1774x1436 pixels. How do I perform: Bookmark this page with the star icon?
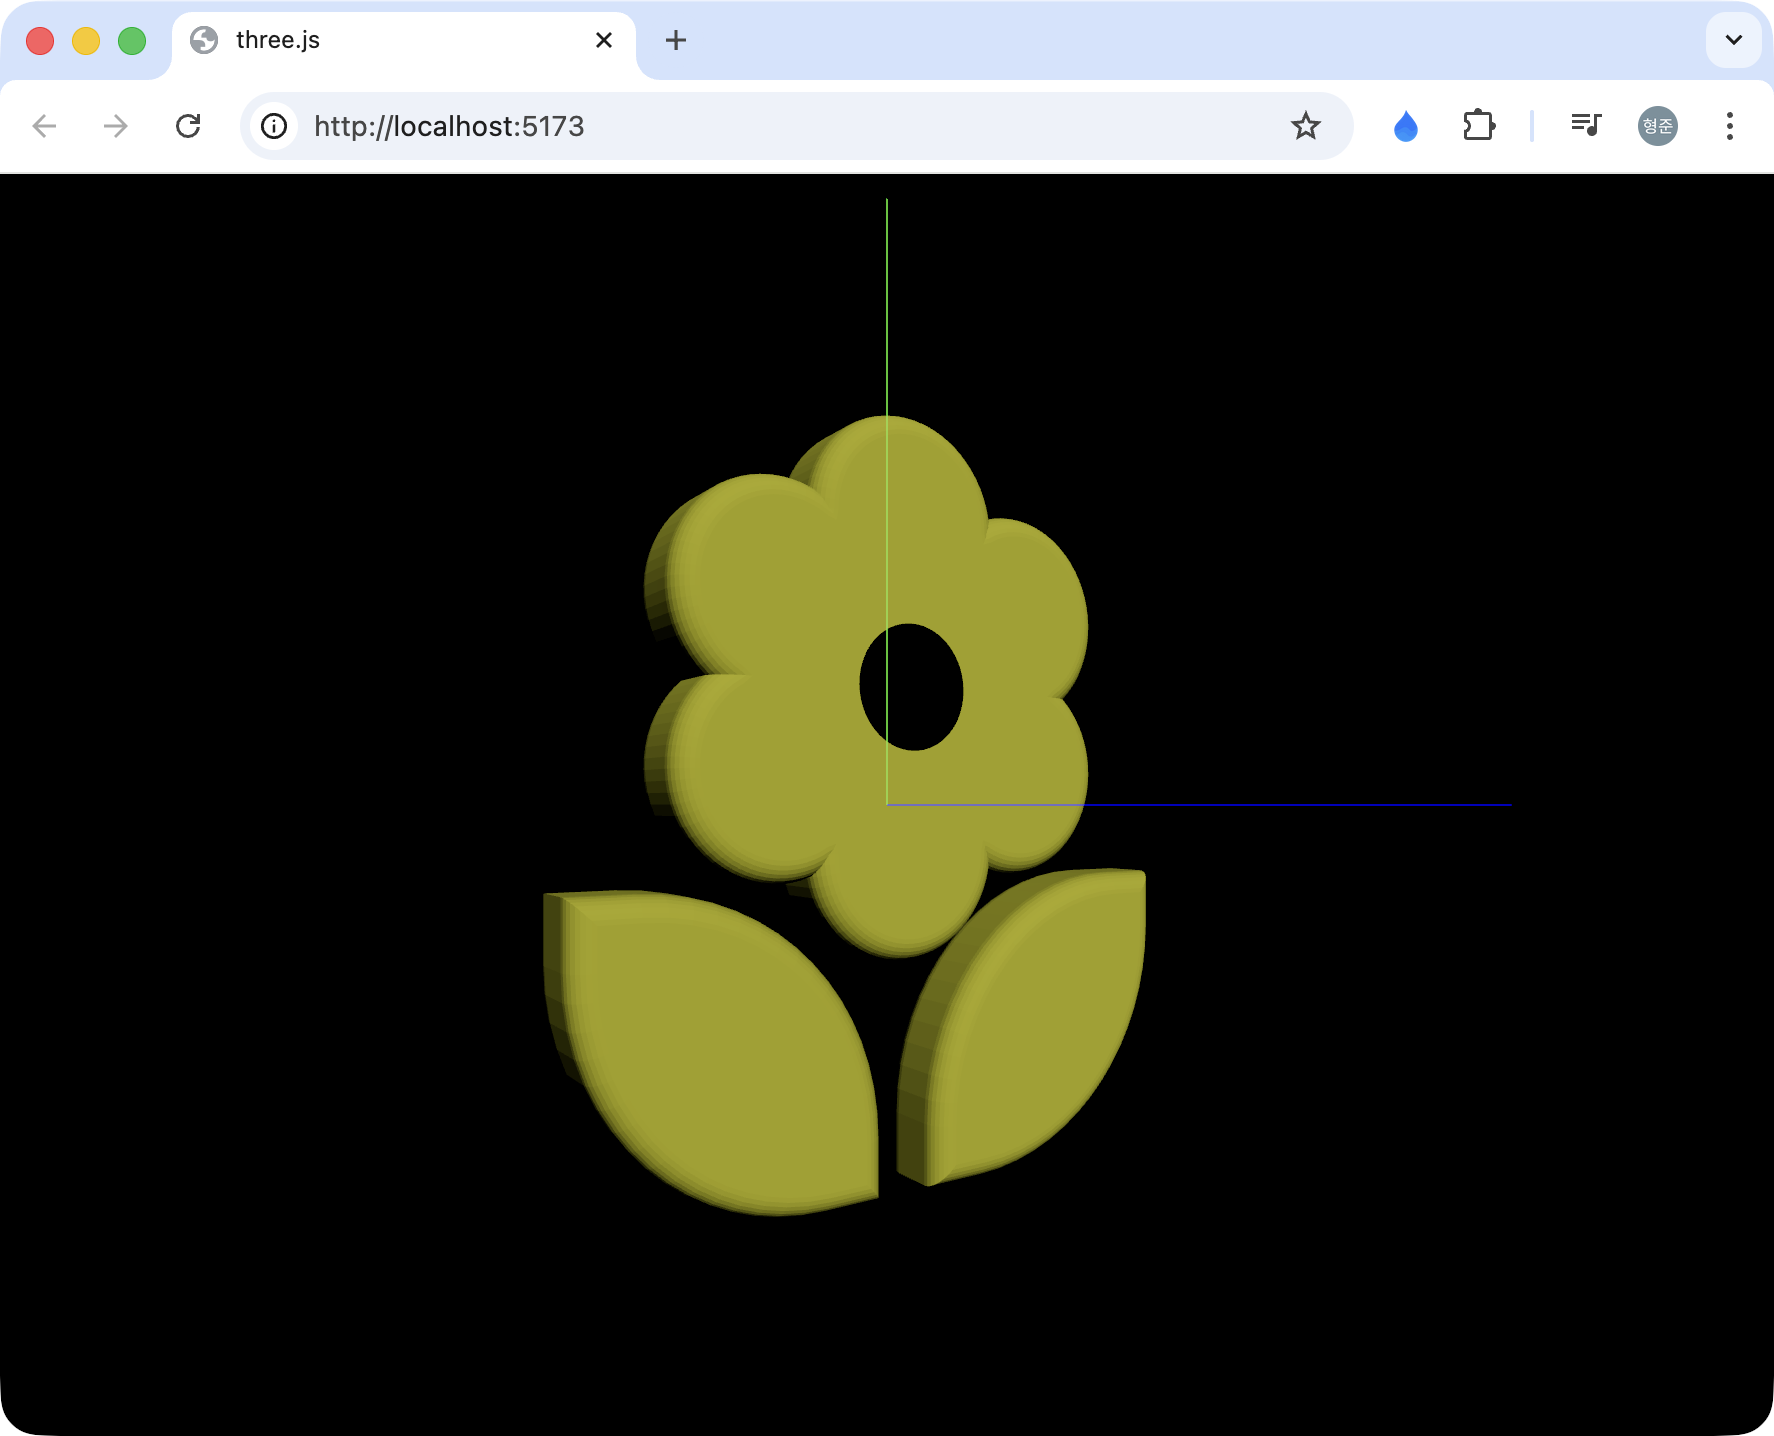tap(1305, 126)
